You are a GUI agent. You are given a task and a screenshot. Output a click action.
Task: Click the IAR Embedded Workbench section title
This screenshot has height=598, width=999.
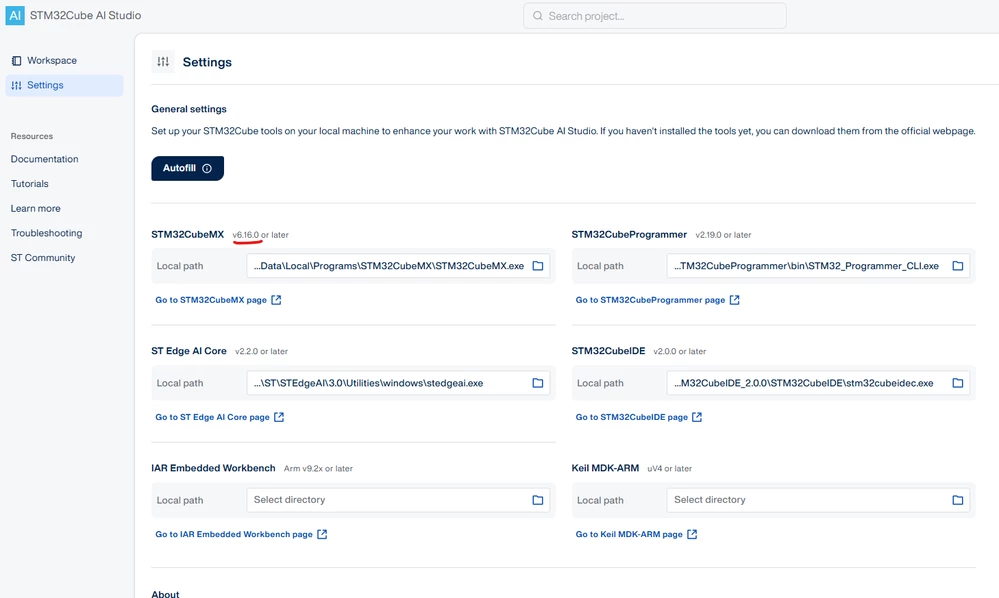coord(213,468)
